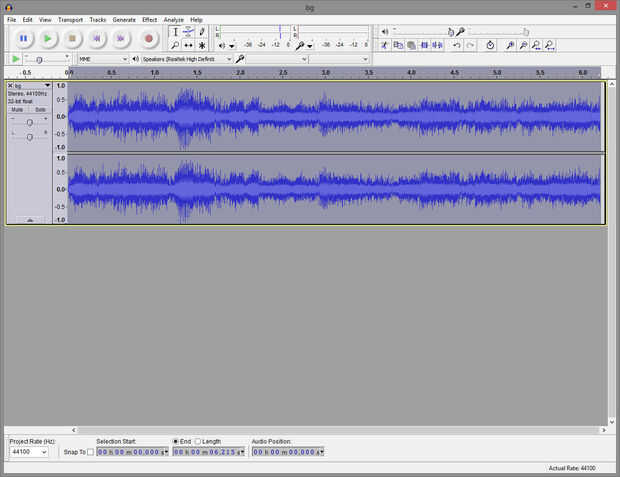Pick the Draw (pencil) tool
Screen dimensions: 620x477
point(202,32)
